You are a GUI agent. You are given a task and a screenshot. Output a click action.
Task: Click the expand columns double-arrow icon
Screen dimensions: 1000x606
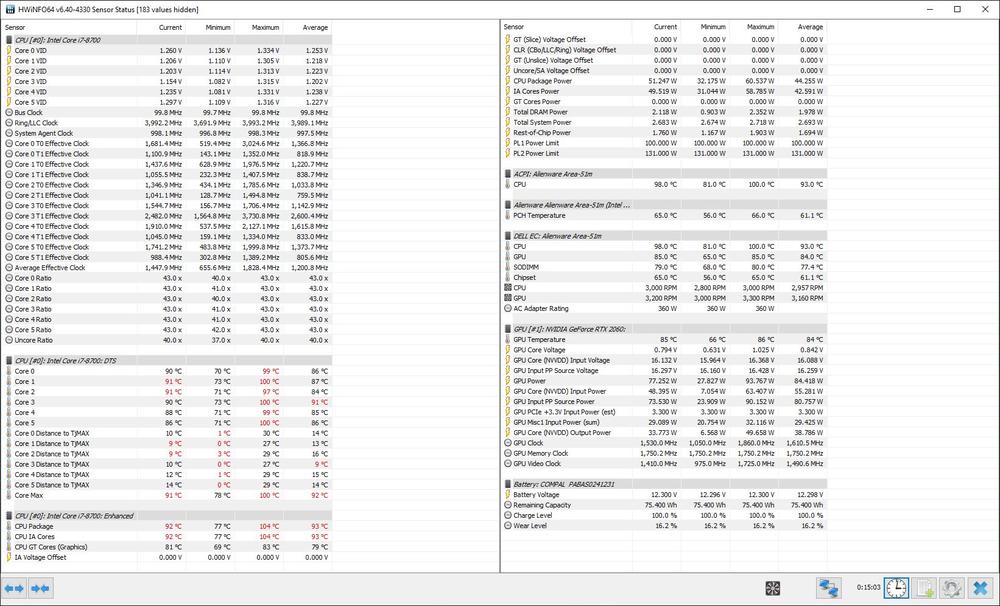pos(14,588)
